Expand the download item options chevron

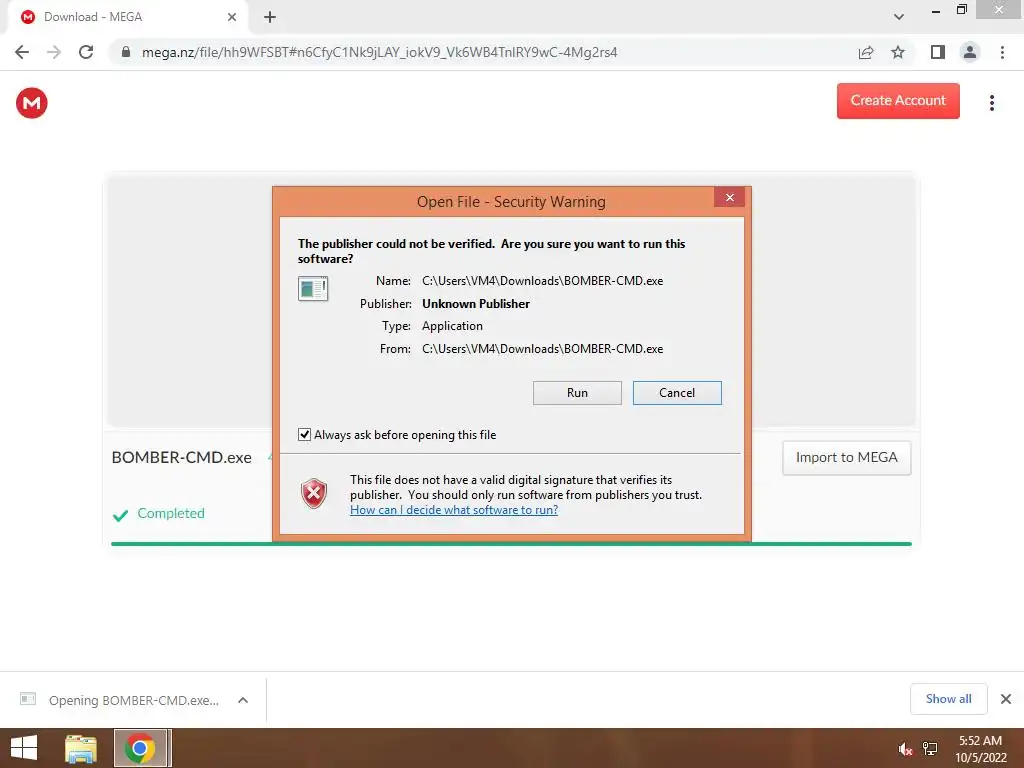[243, 700]
